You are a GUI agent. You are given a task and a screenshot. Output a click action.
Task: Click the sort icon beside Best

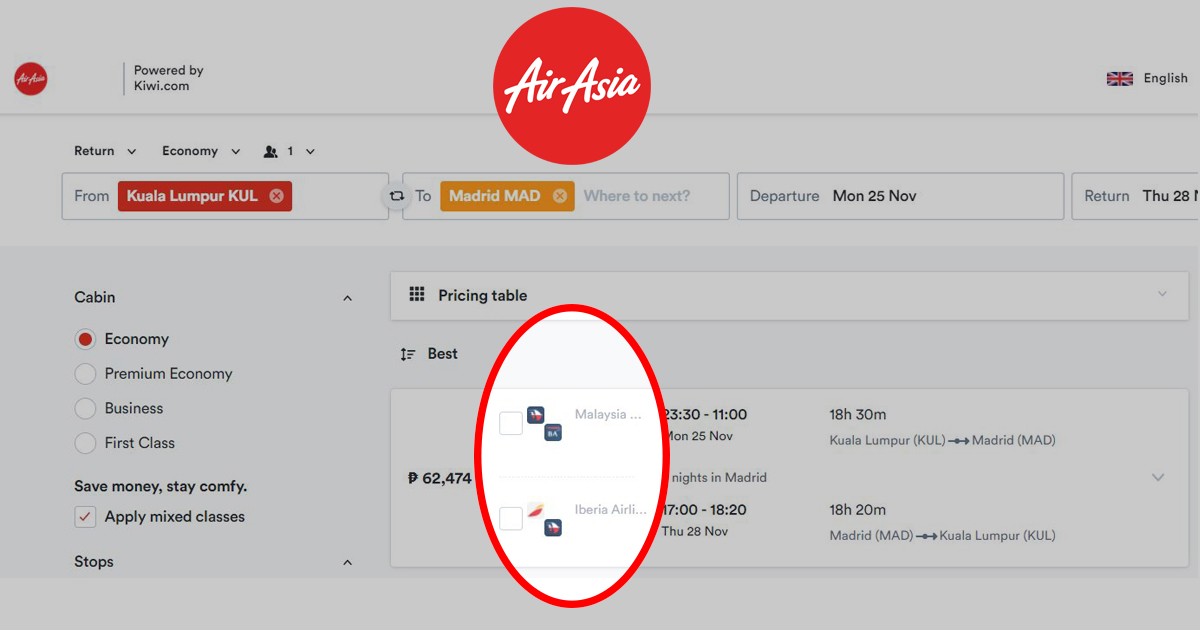click(x=408, y=354)
